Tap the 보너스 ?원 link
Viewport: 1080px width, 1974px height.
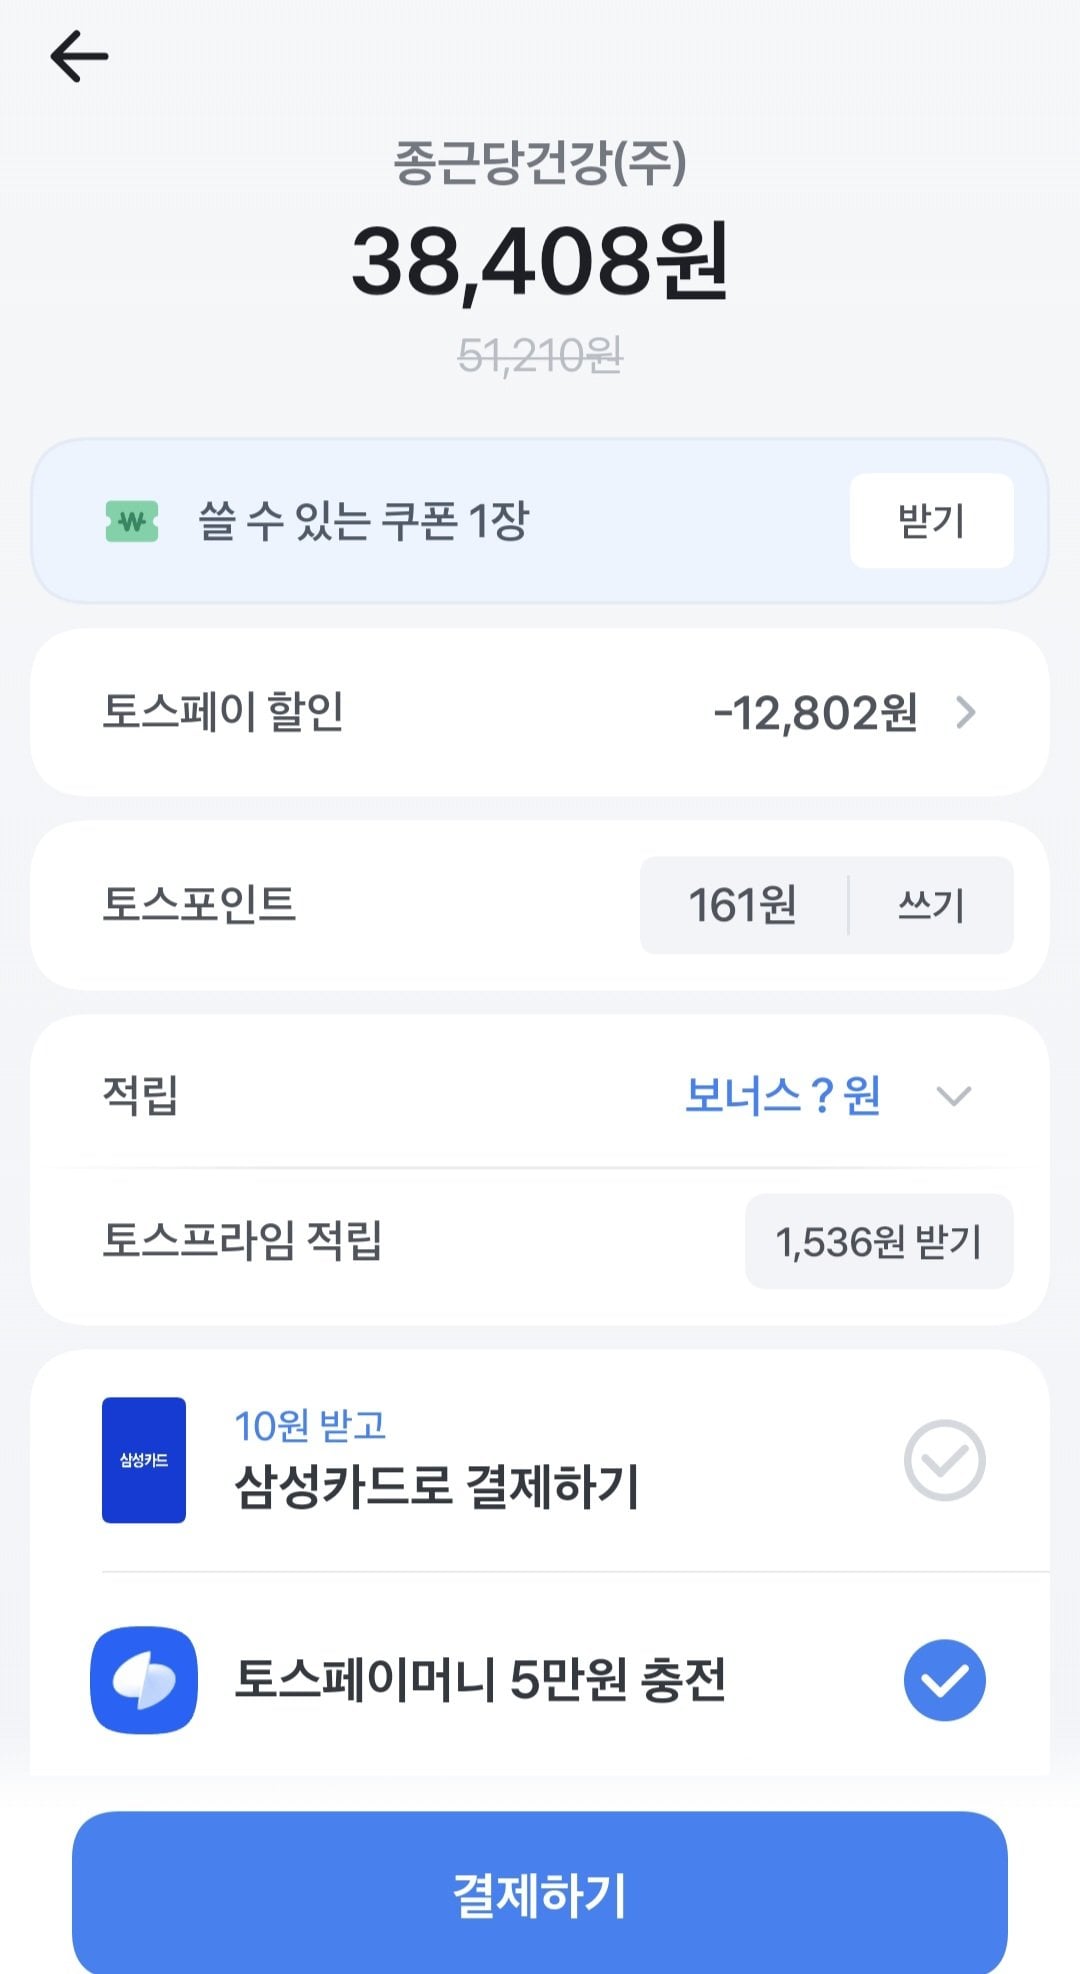(782, 1096)
